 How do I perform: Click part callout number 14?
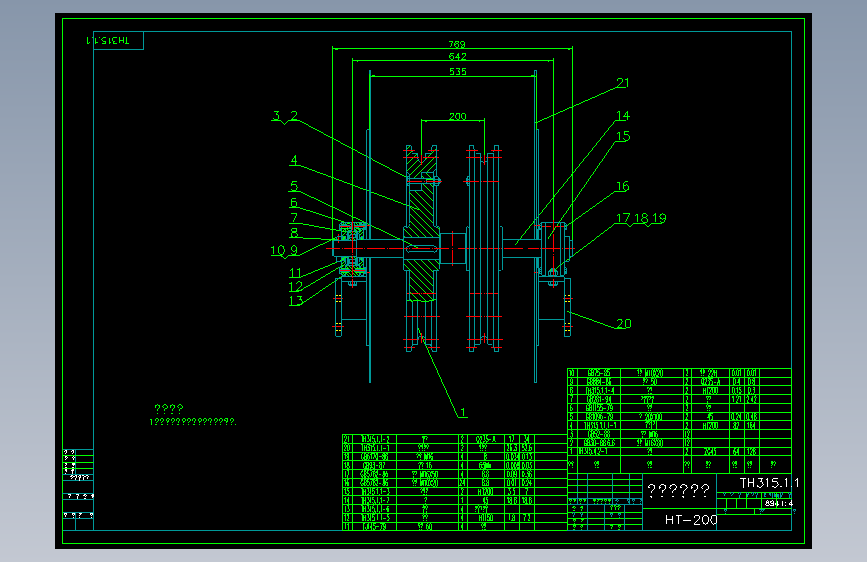click(623, 116)
